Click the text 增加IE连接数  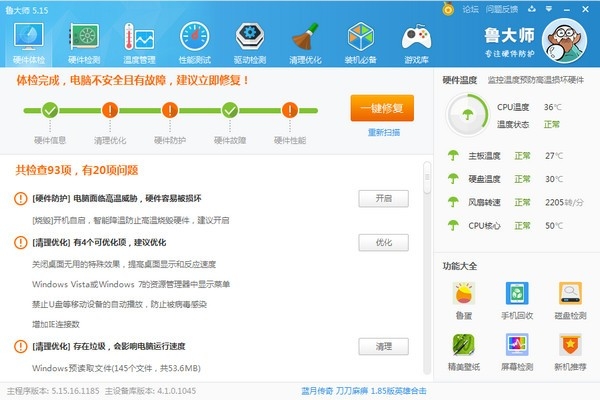point(56,324)
